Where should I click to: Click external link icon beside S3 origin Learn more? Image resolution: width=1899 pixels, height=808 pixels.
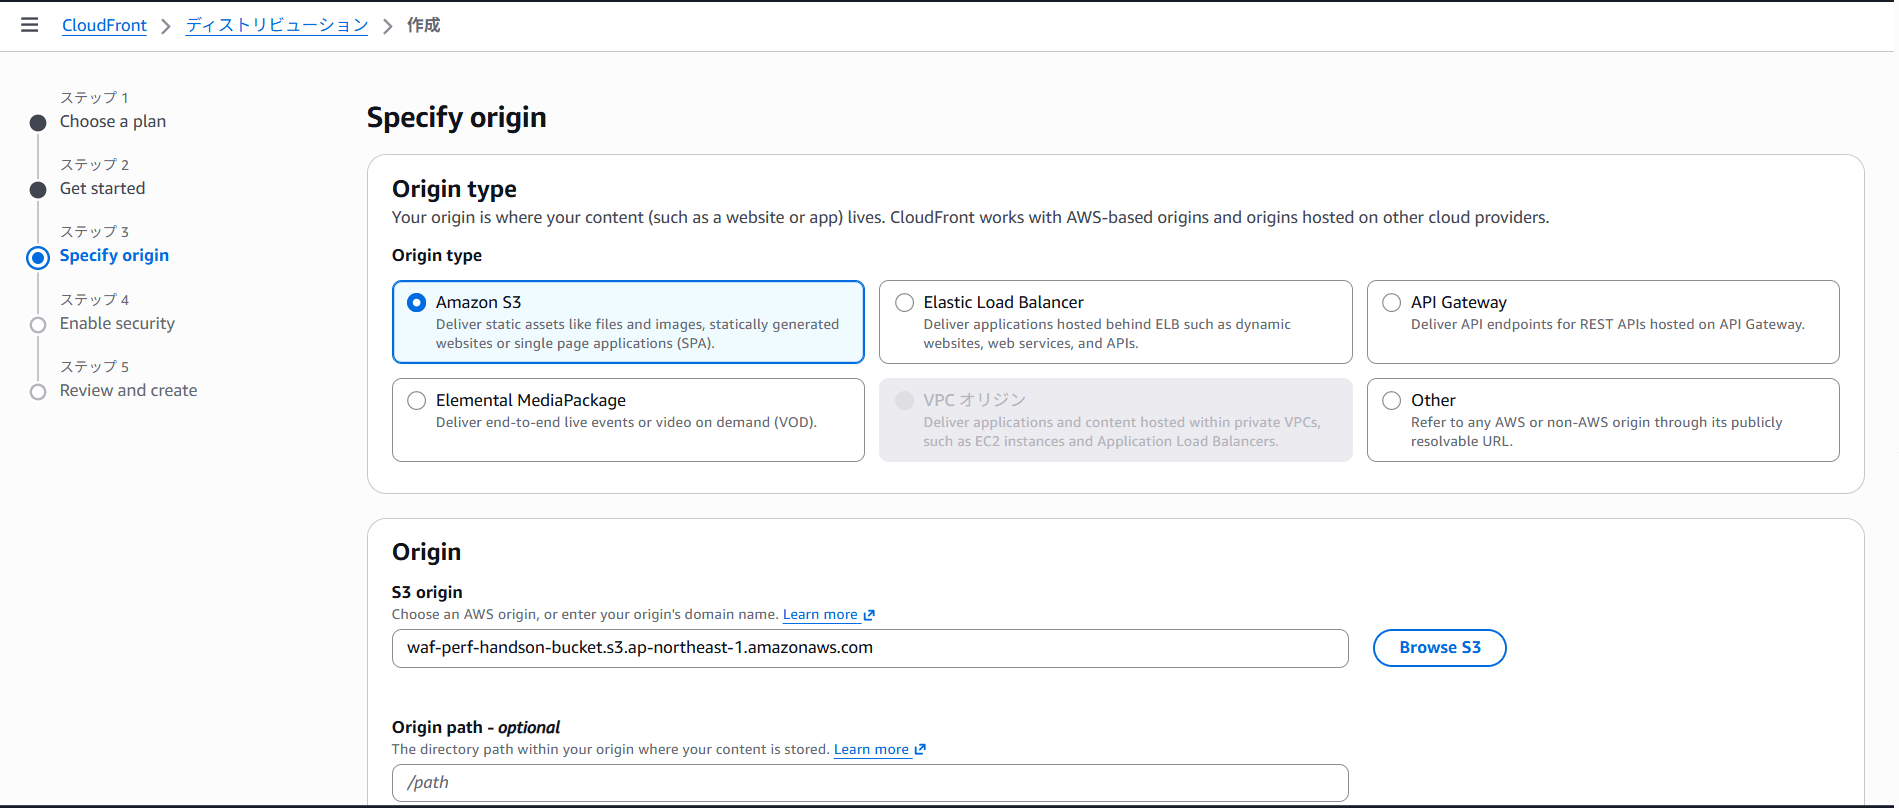coord(869,615)
